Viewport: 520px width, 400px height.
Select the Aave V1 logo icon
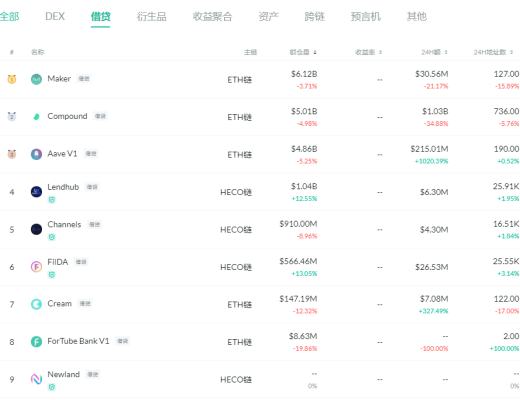(36, 154)
